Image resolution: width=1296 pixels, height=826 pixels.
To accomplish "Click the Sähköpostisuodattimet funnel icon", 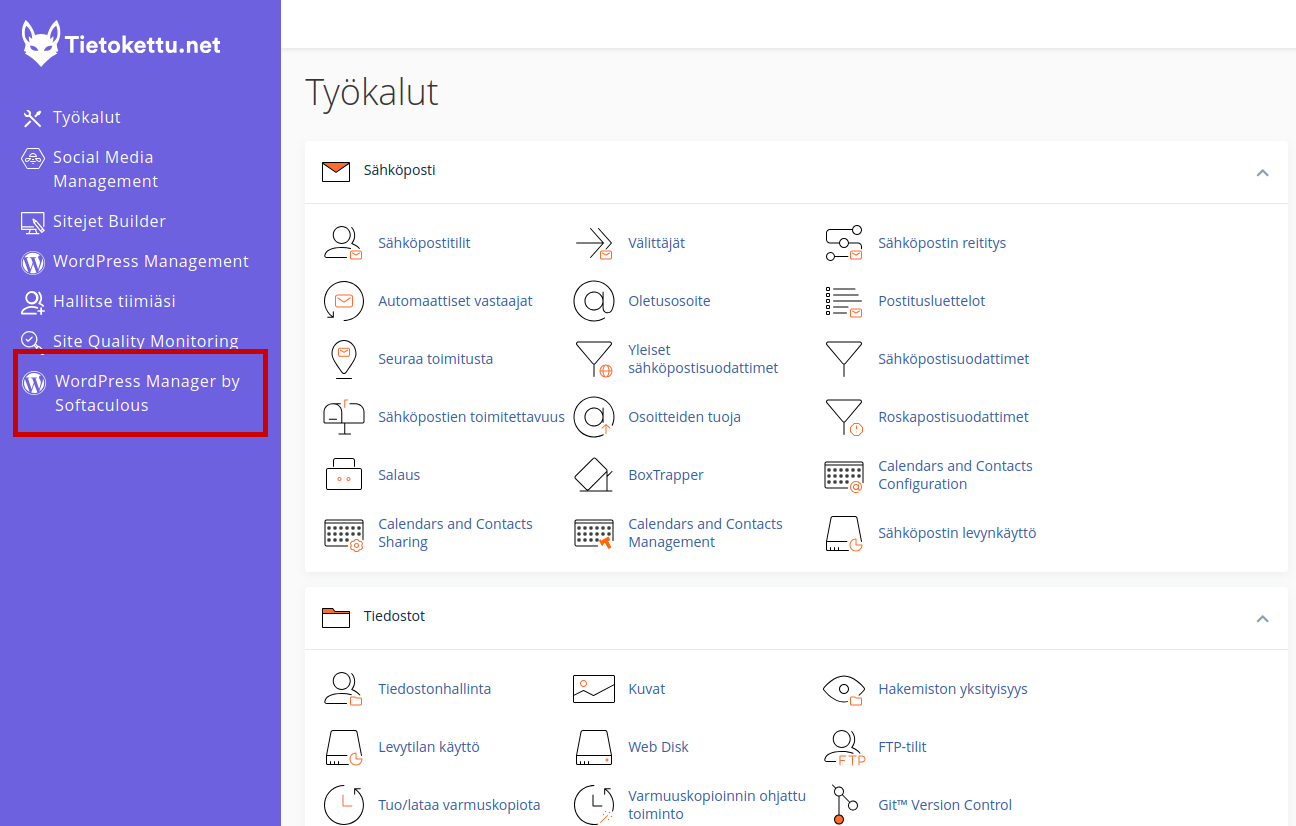I will pyautogui.click(x=843, y=359).
